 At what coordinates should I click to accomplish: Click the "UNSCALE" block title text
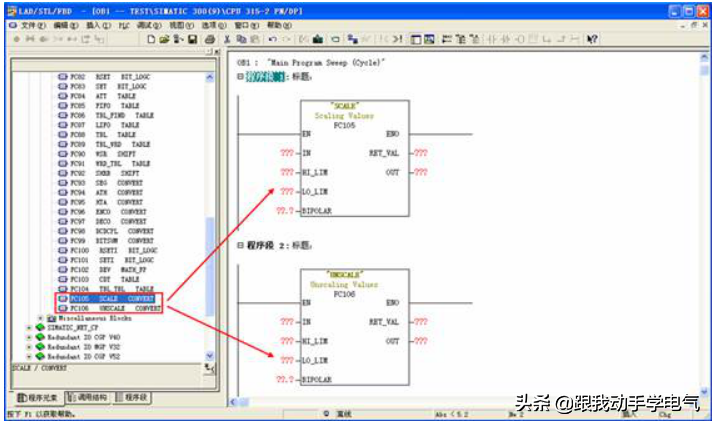344,275
